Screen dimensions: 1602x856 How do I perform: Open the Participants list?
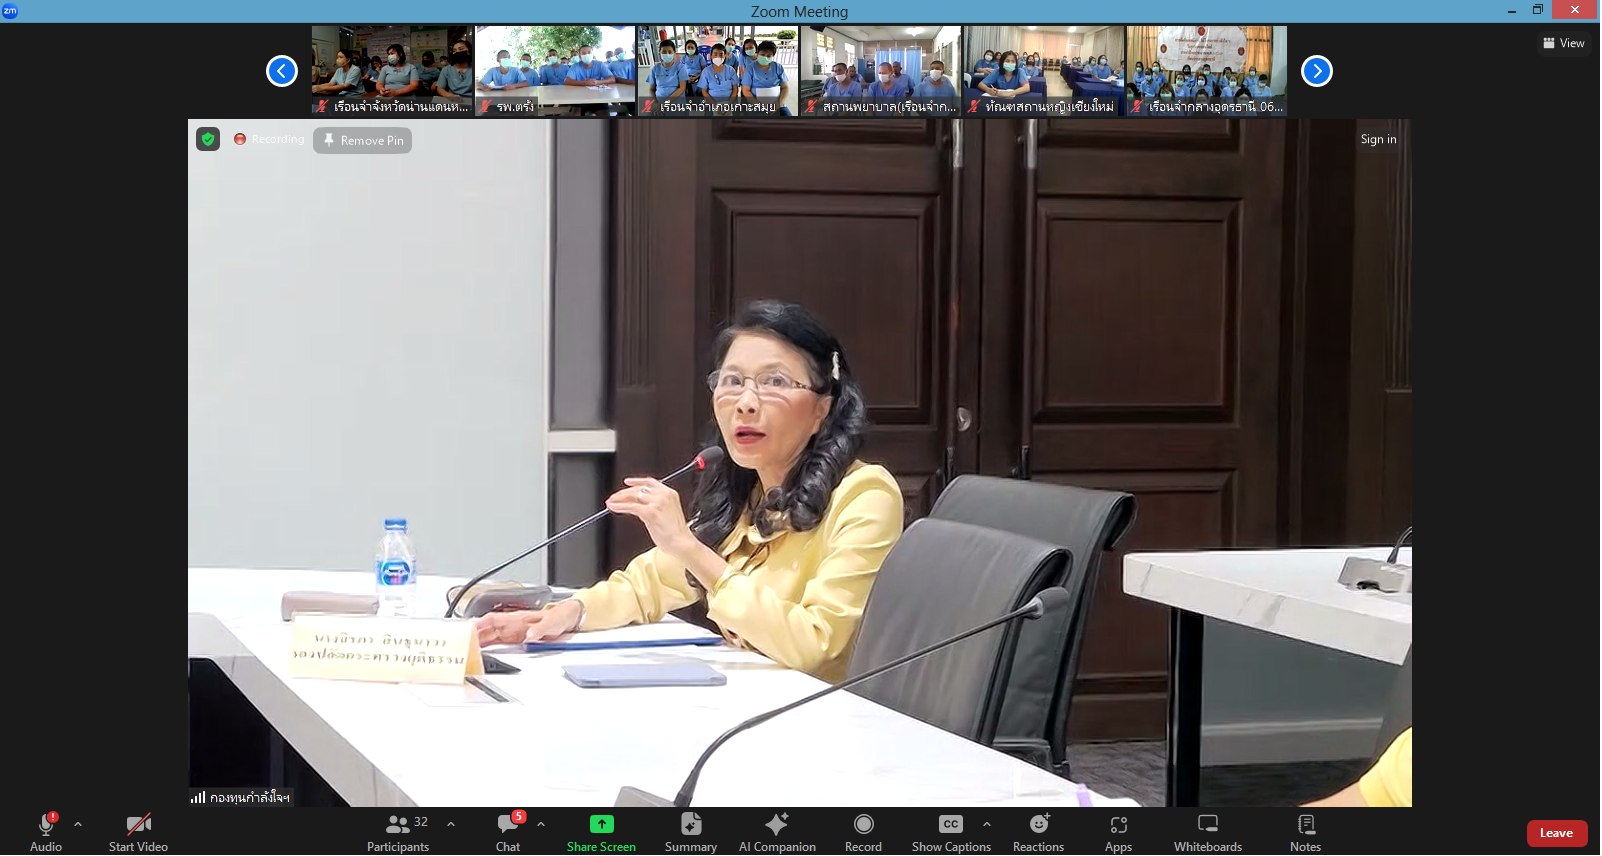click(398, 832)
